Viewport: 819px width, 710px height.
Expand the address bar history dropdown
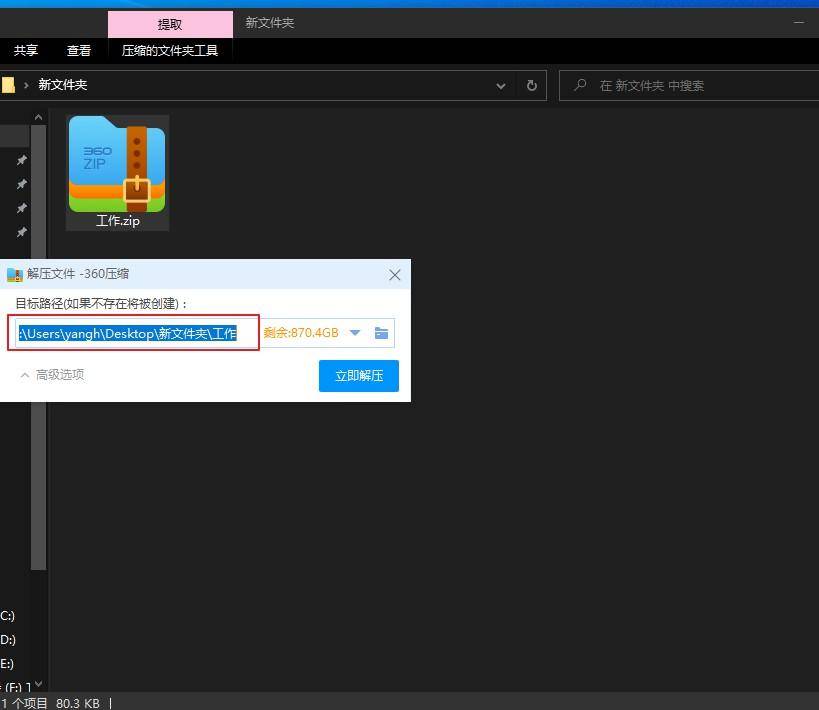coord(500,86)
